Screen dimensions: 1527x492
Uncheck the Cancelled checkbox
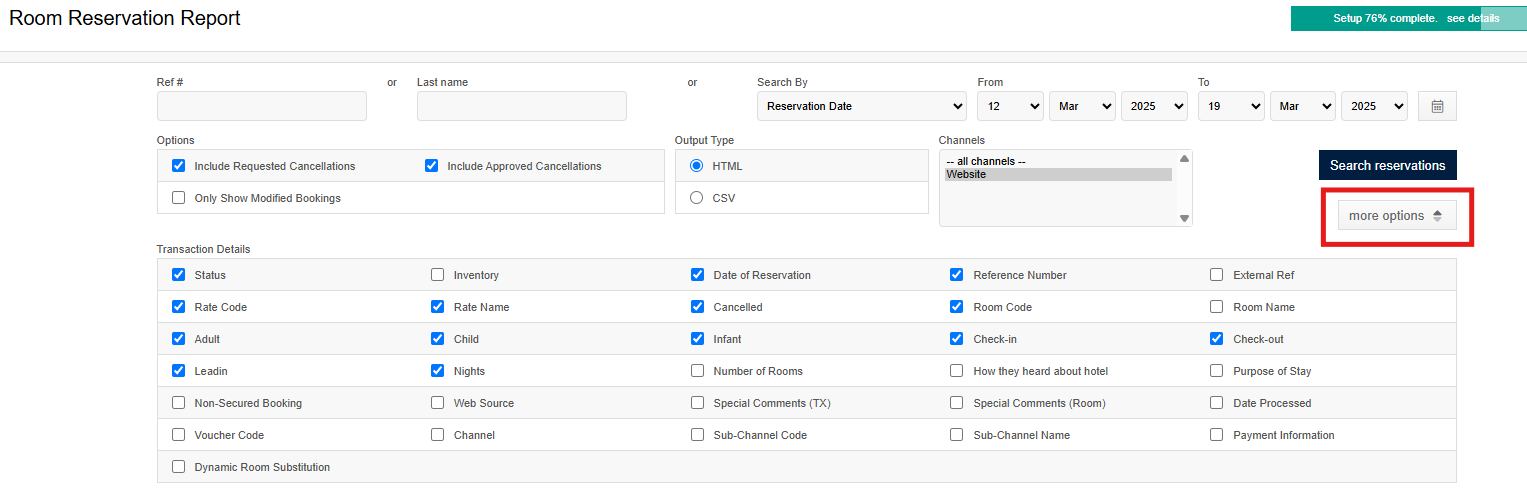pos(698,307)
